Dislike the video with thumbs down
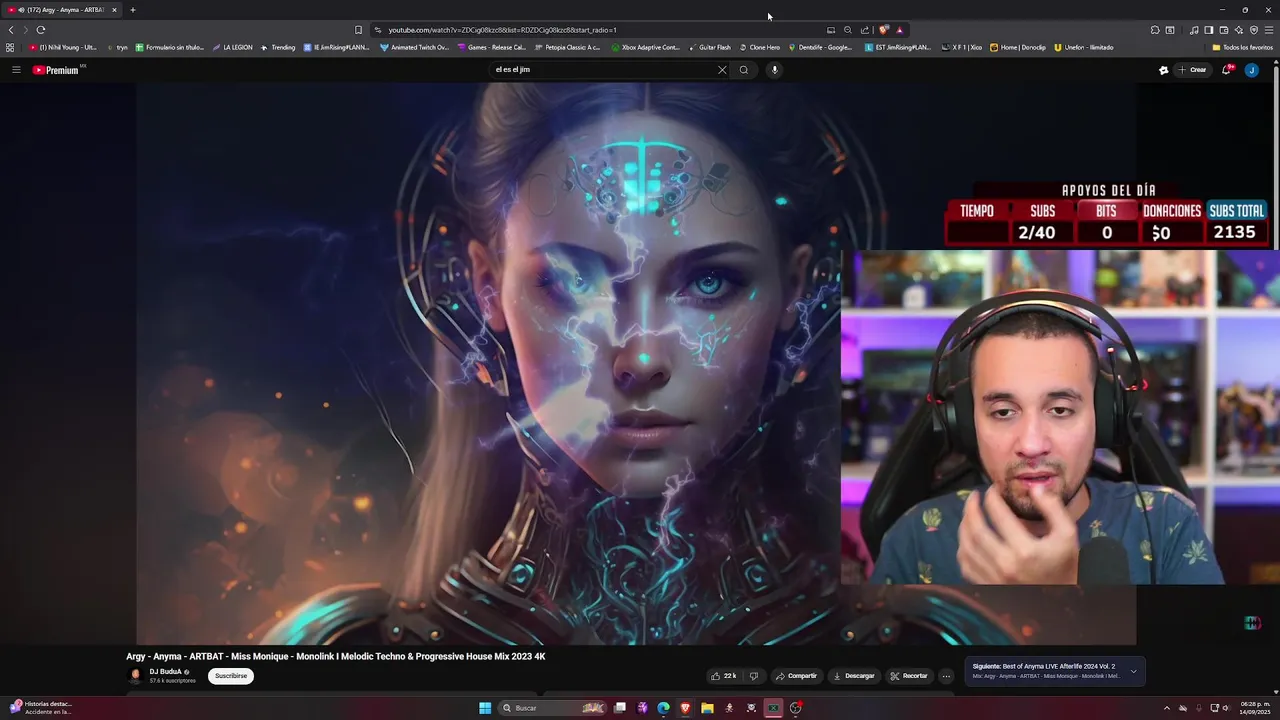 754,676
